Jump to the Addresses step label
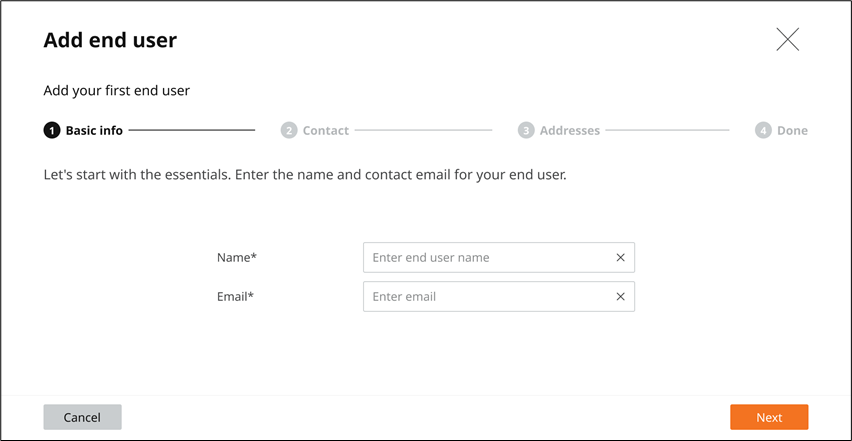The height and width of the screenshot is (441, 852). click(x=569, y=130)
